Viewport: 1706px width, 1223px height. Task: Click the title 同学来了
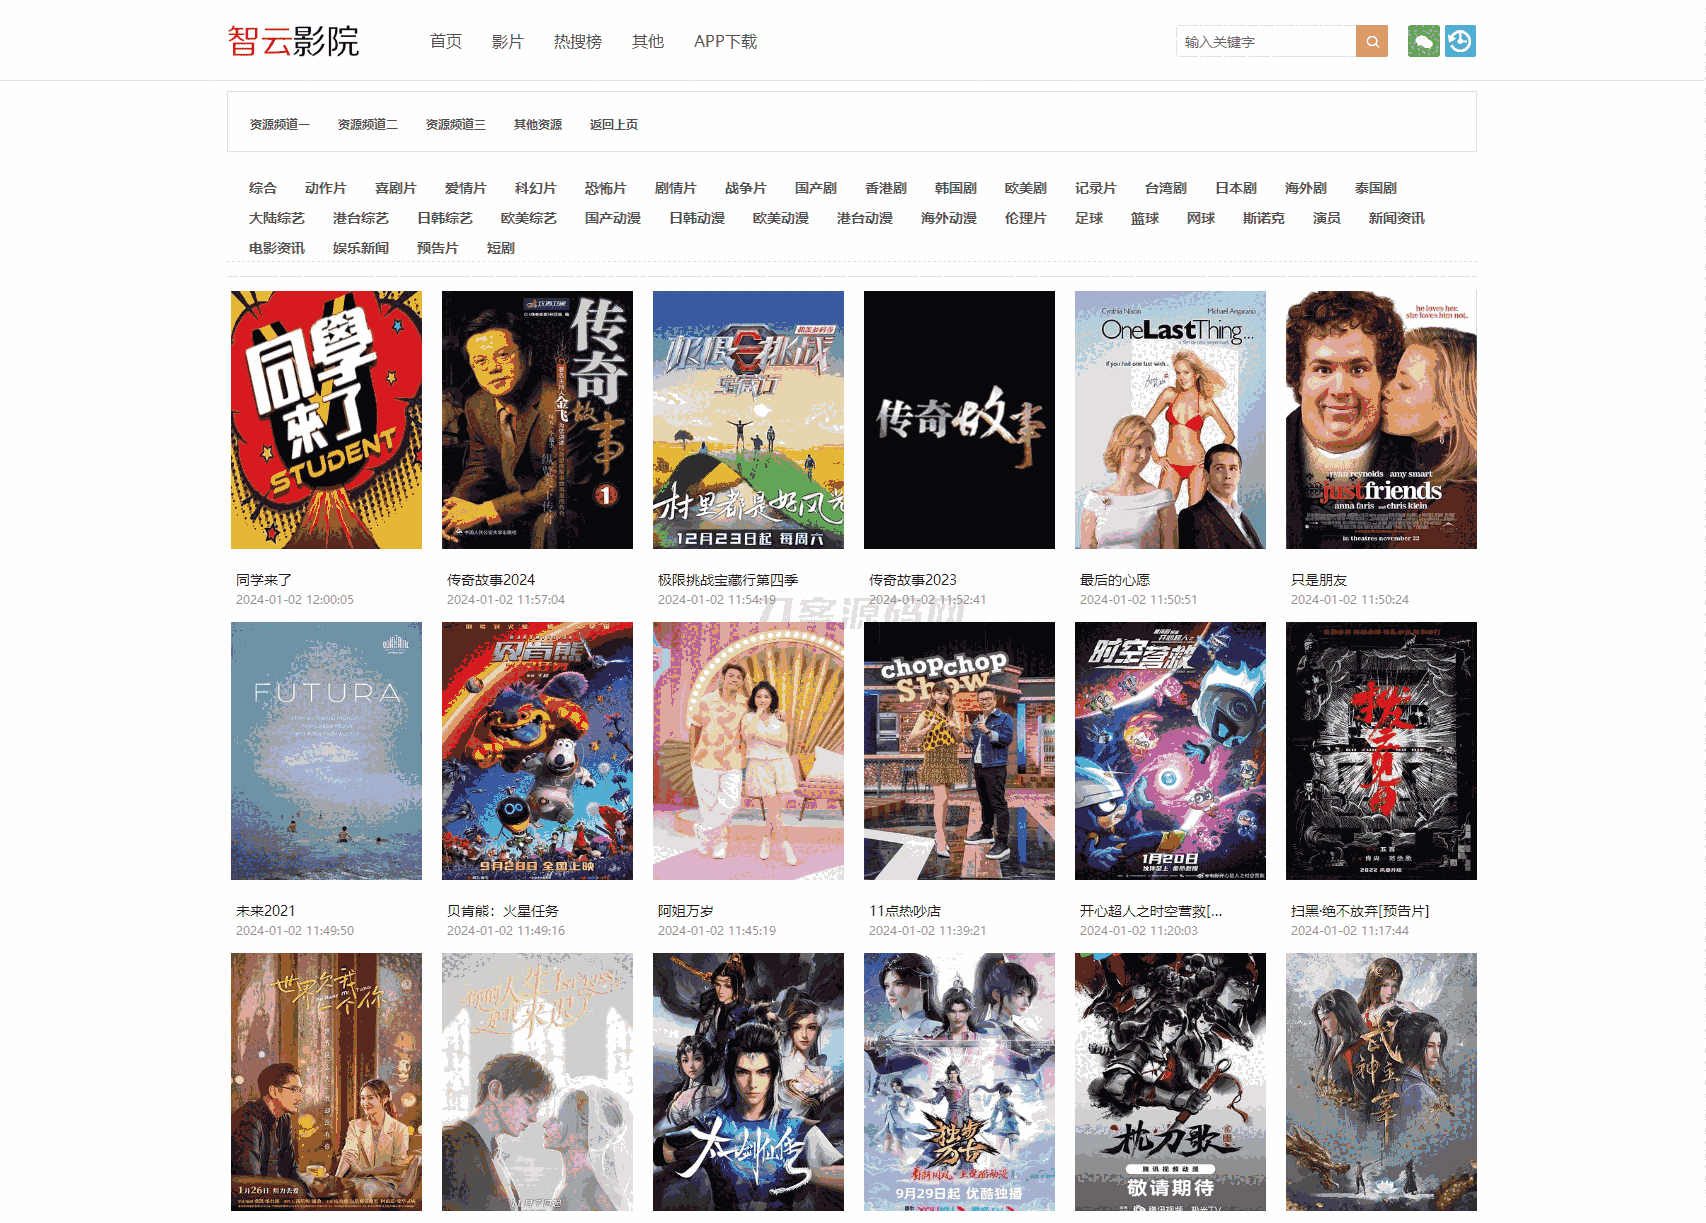(264, 580)
